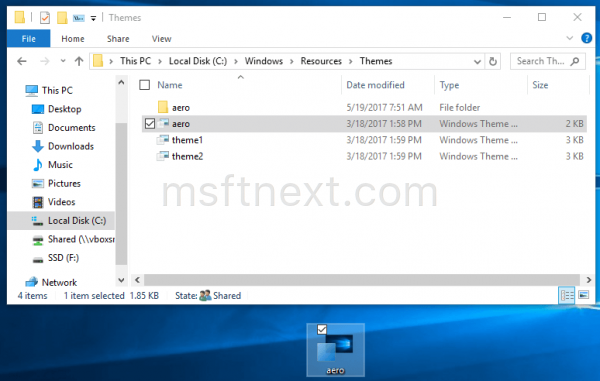Switch to the Share ribbon tab
The width and height of the screenshot is (600, 381).
coord(118,39)
